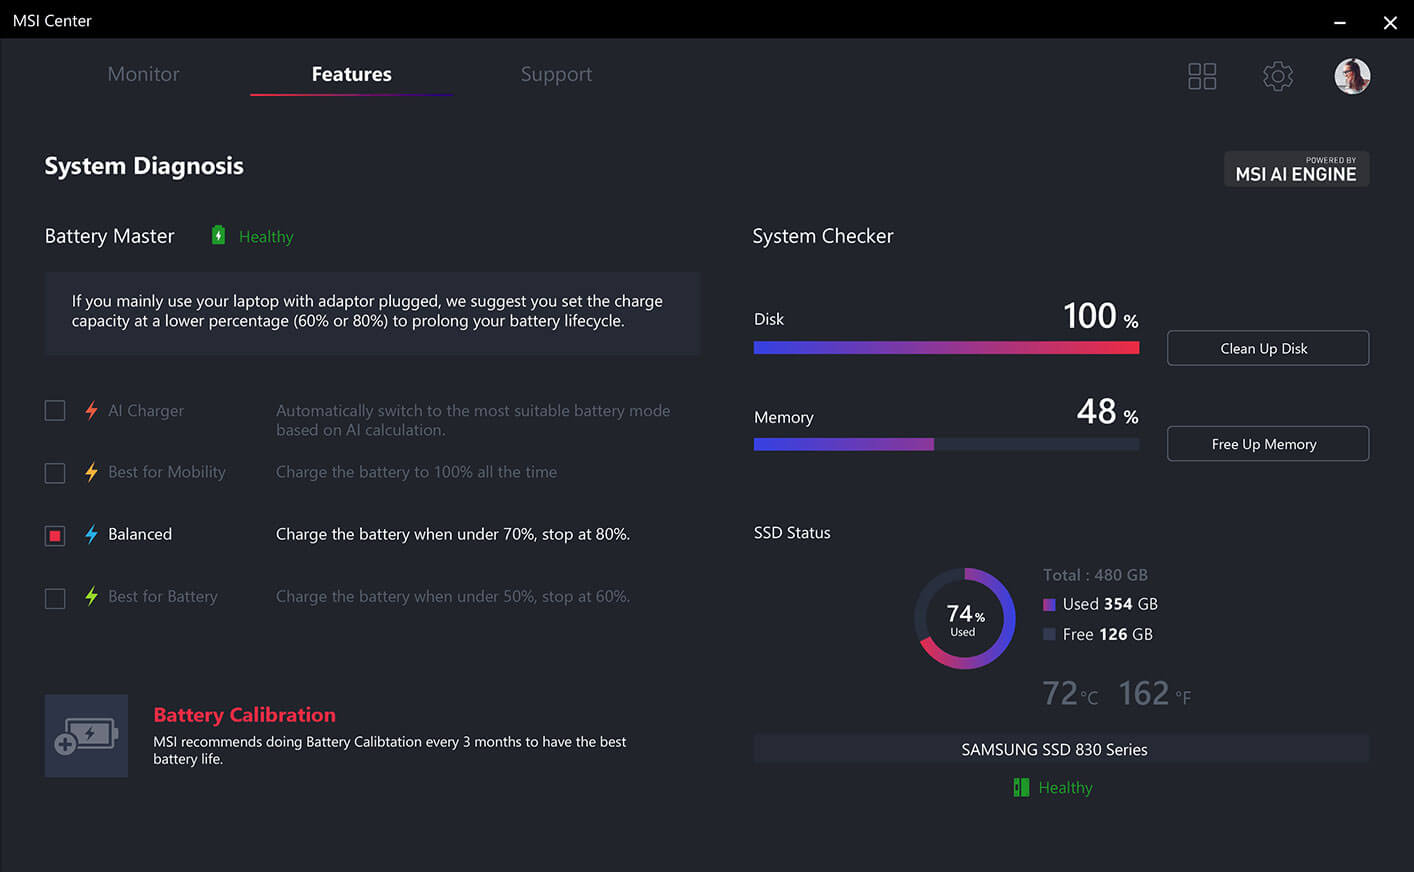
Task: Click the Best for Battery lightning icon
Action: [91, 597]
